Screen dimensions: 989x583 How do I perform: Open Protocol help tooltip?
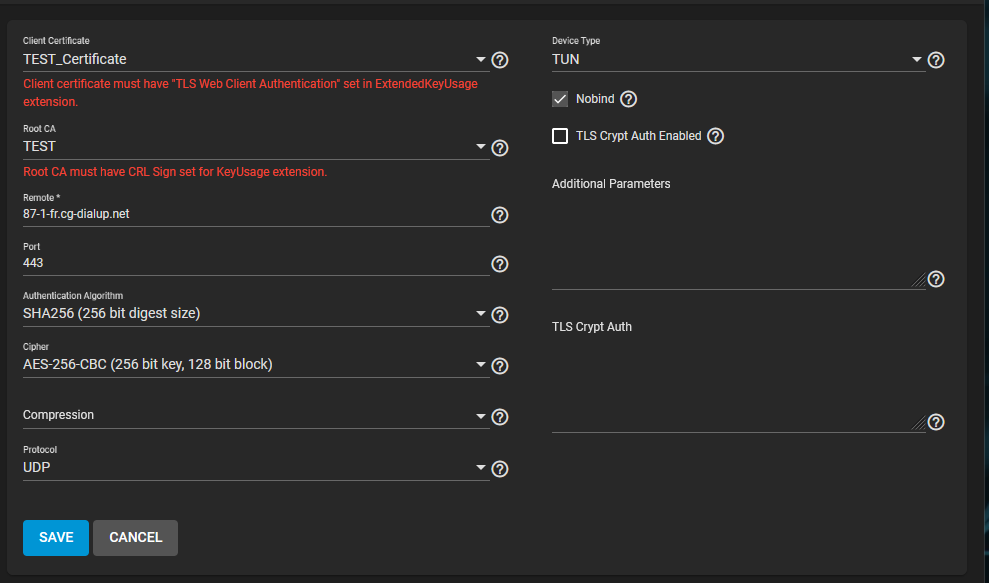coord(500,469)
